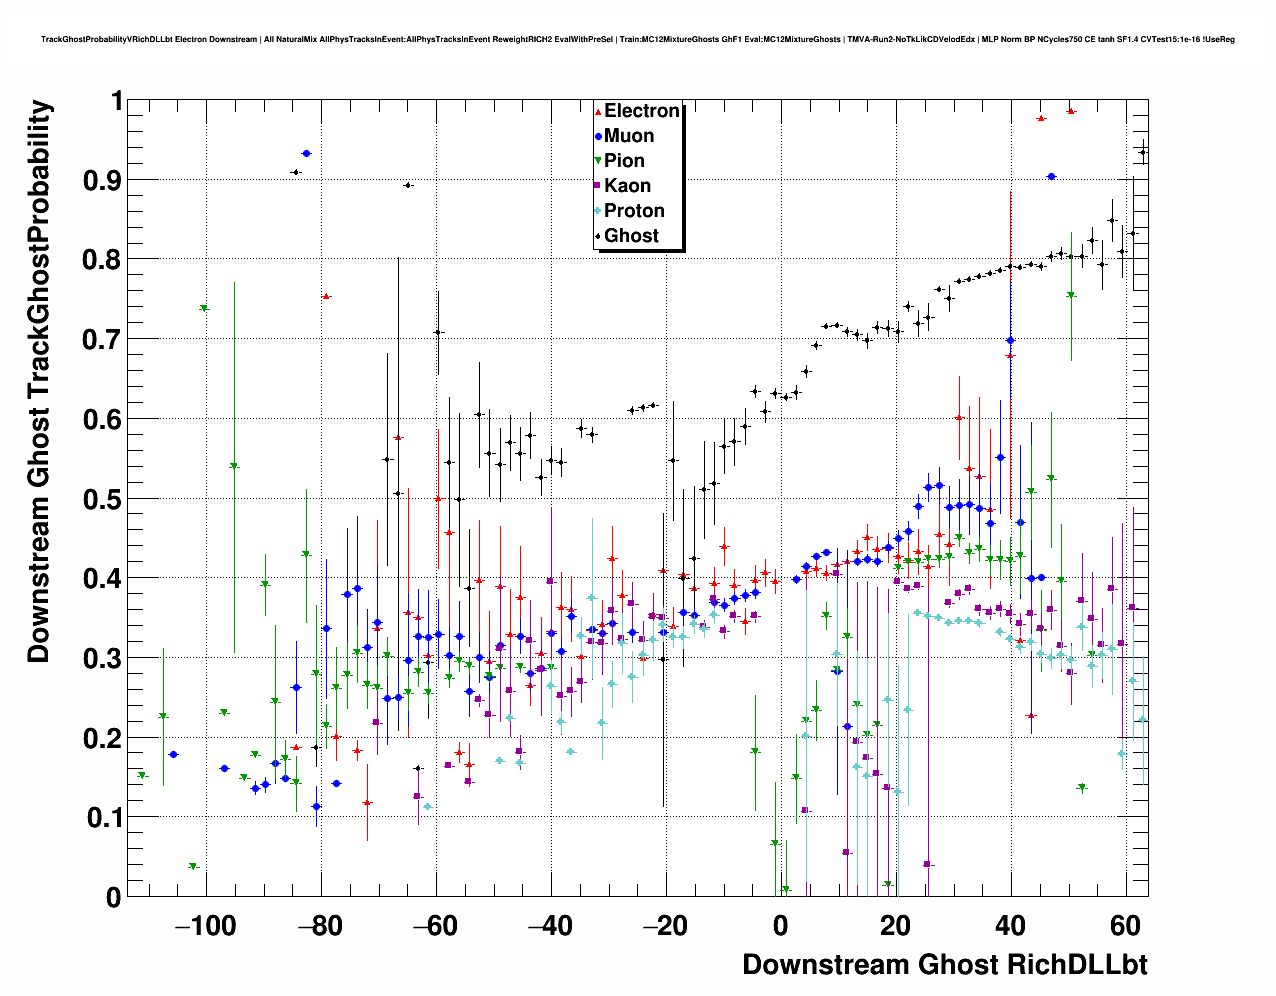The width and height of the screenshot is (1276, 996).
Task: Click the y-axis label 1
Action: click(116, 101)
